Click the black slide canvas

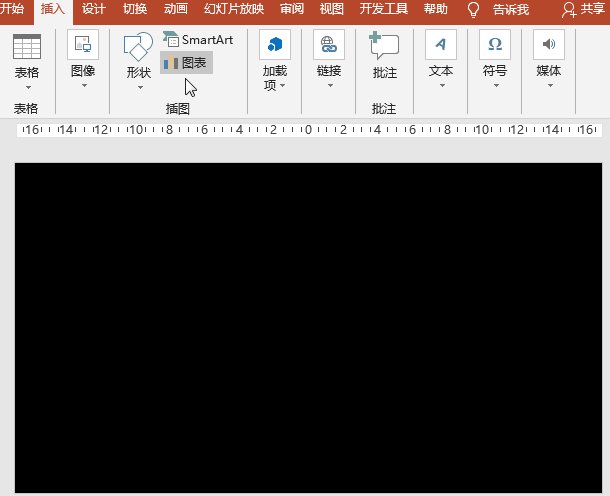[309, 328]
